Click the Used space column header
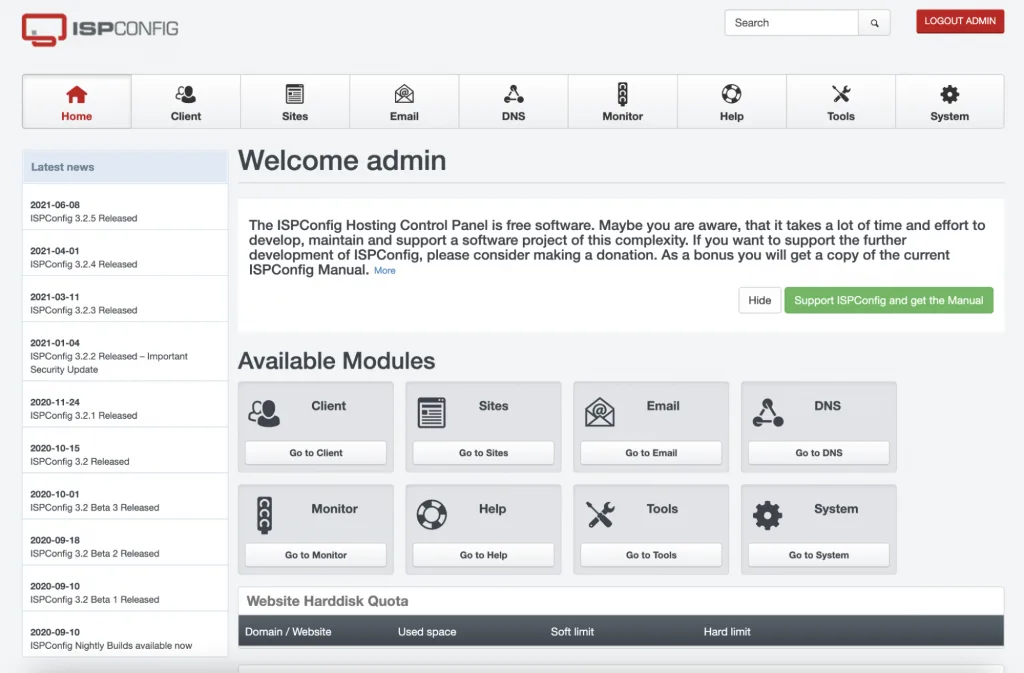Image resolution: width=1024 pixels, height=673 pixels. click(x=427, y=632)
